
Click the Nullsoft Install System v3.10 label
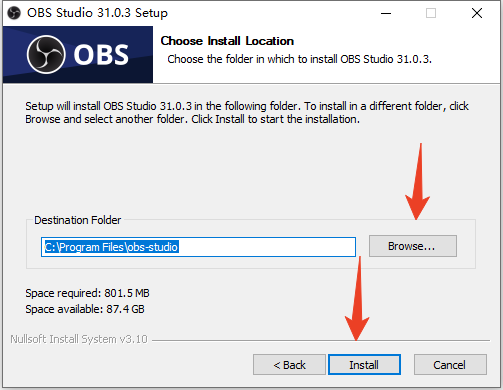pyautogui.click(x=79, y=339)
